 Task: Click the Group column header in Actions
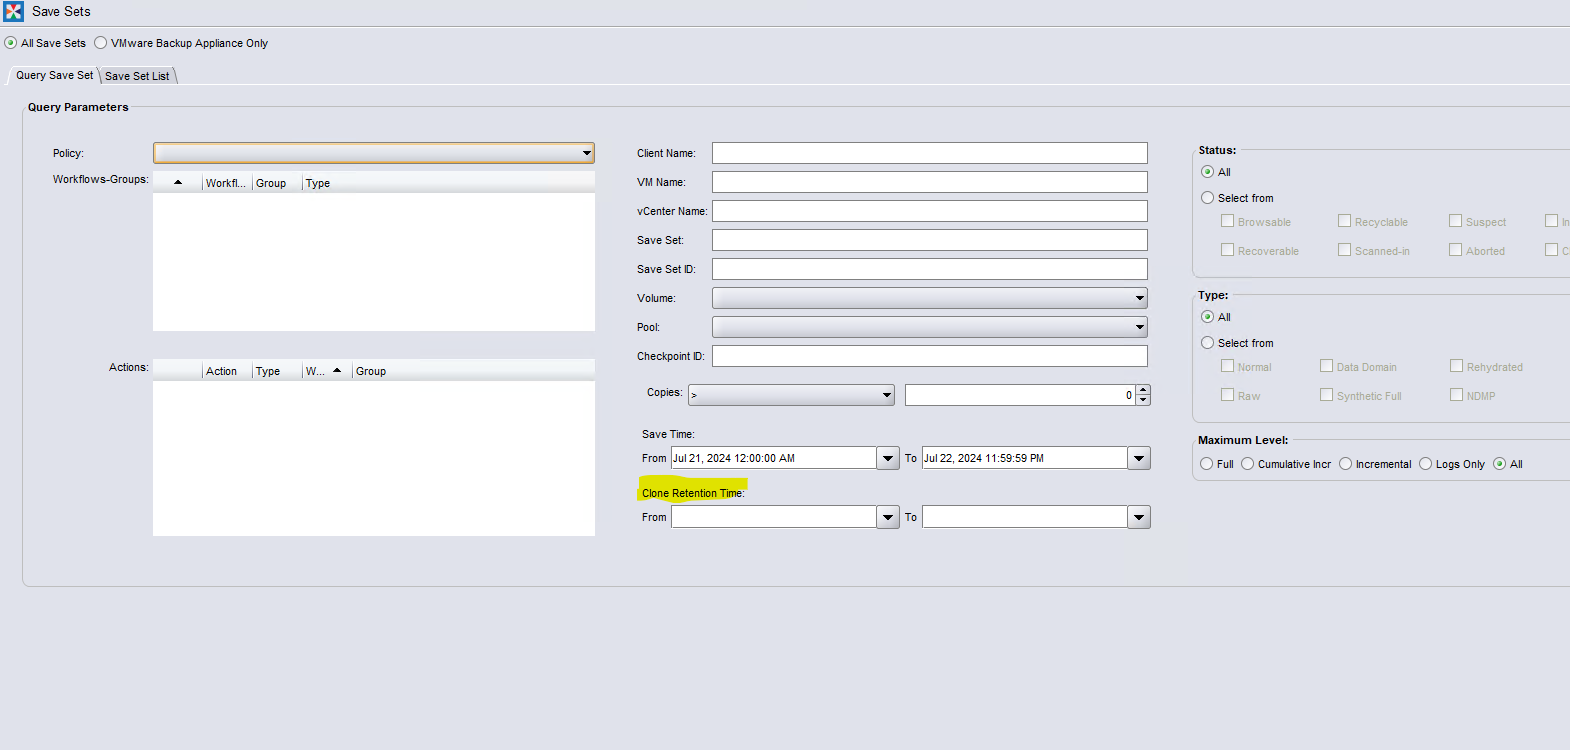(x=371, y=371)
